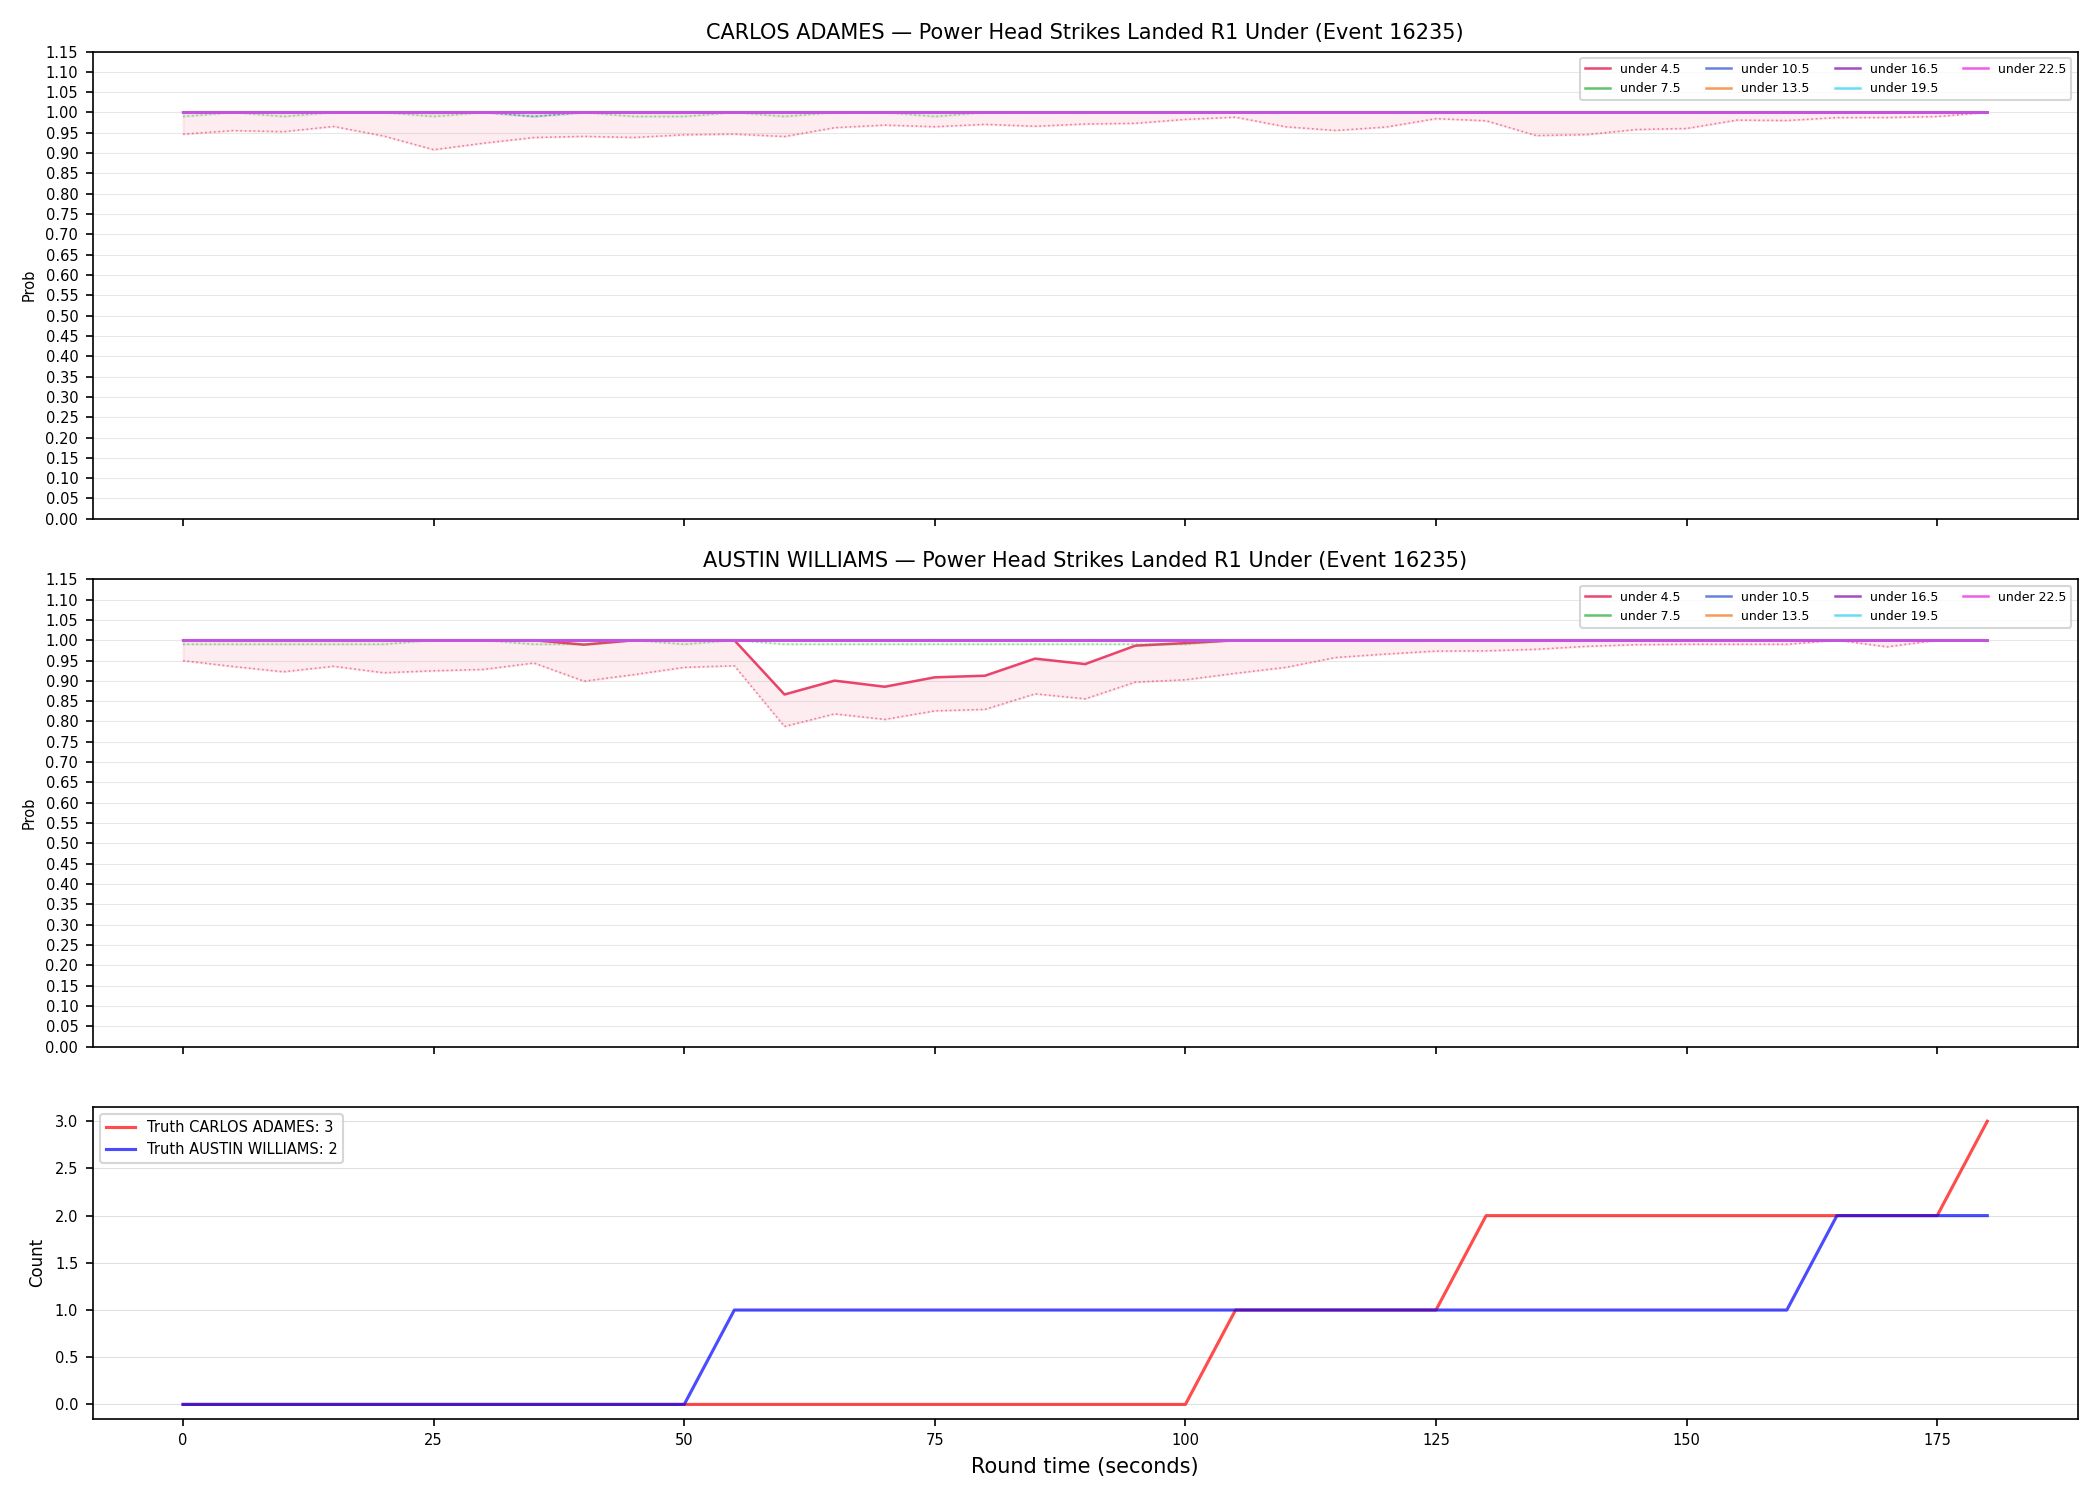Click Count axis tick '1.5'
This screenshot has height=1500, width=2100.
[x=67, y=1263]
